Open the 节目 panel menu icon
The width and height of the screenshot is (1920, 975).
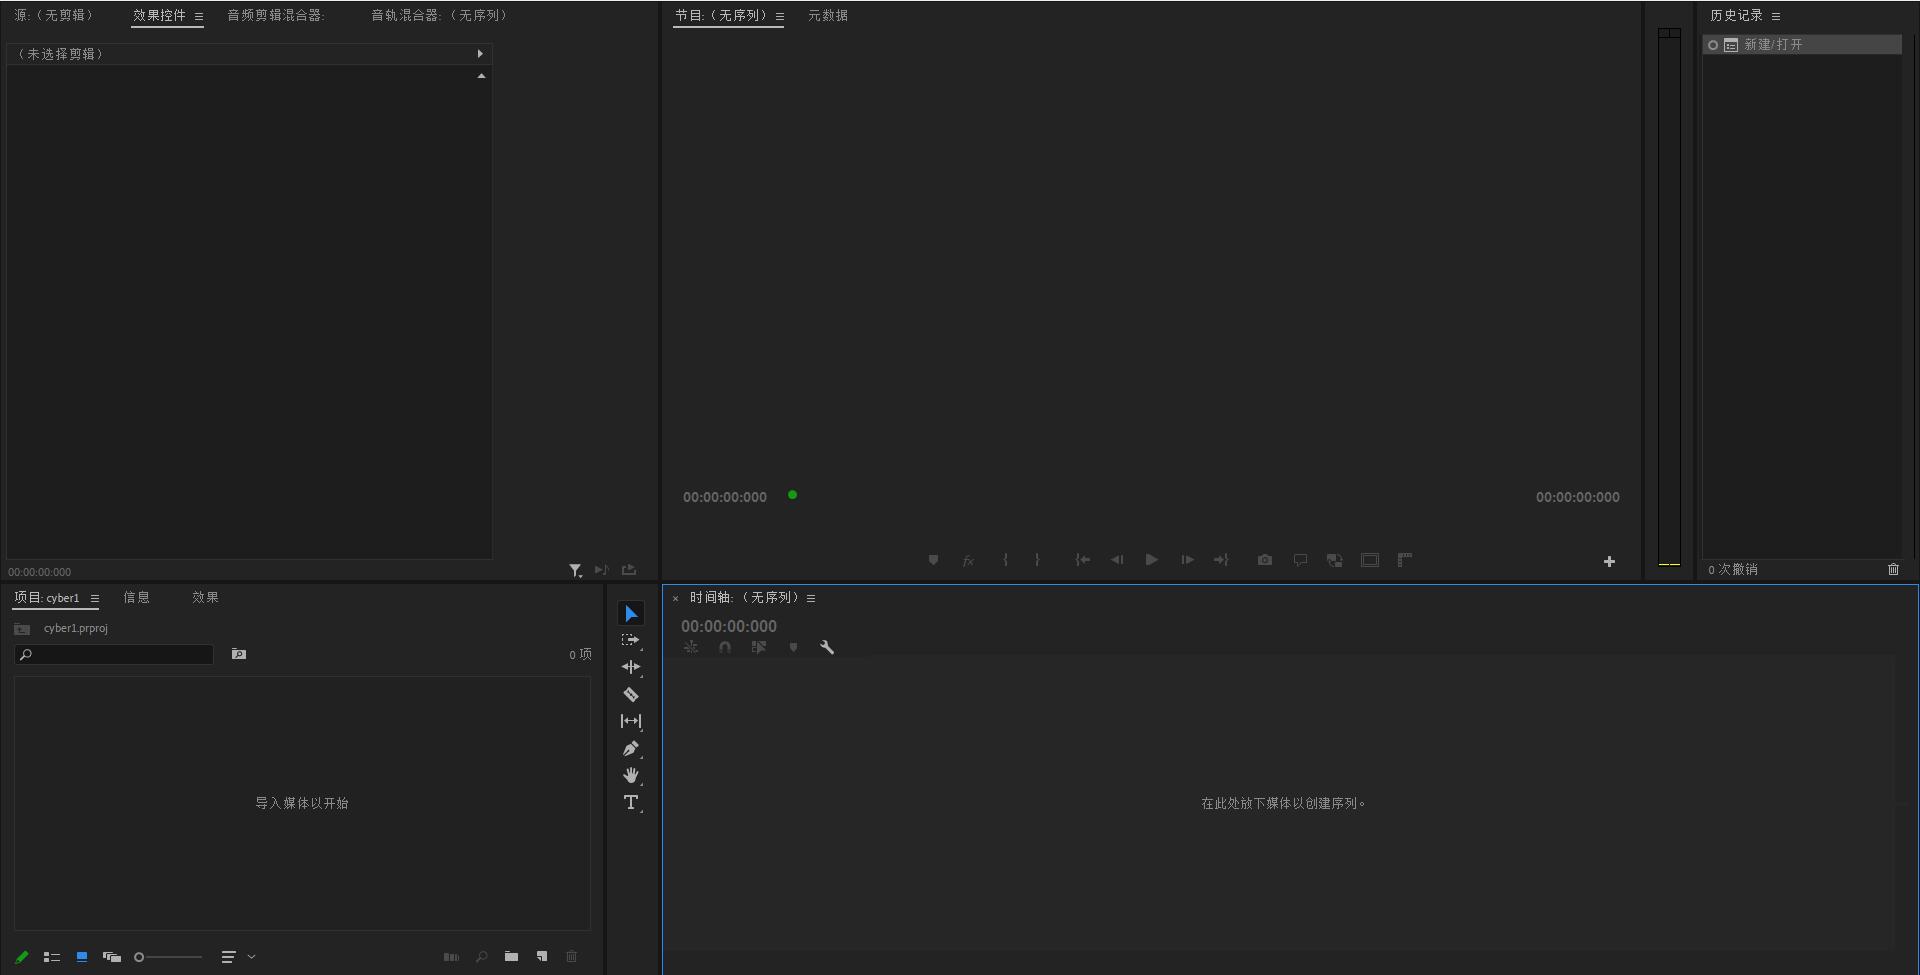point(780,16)
